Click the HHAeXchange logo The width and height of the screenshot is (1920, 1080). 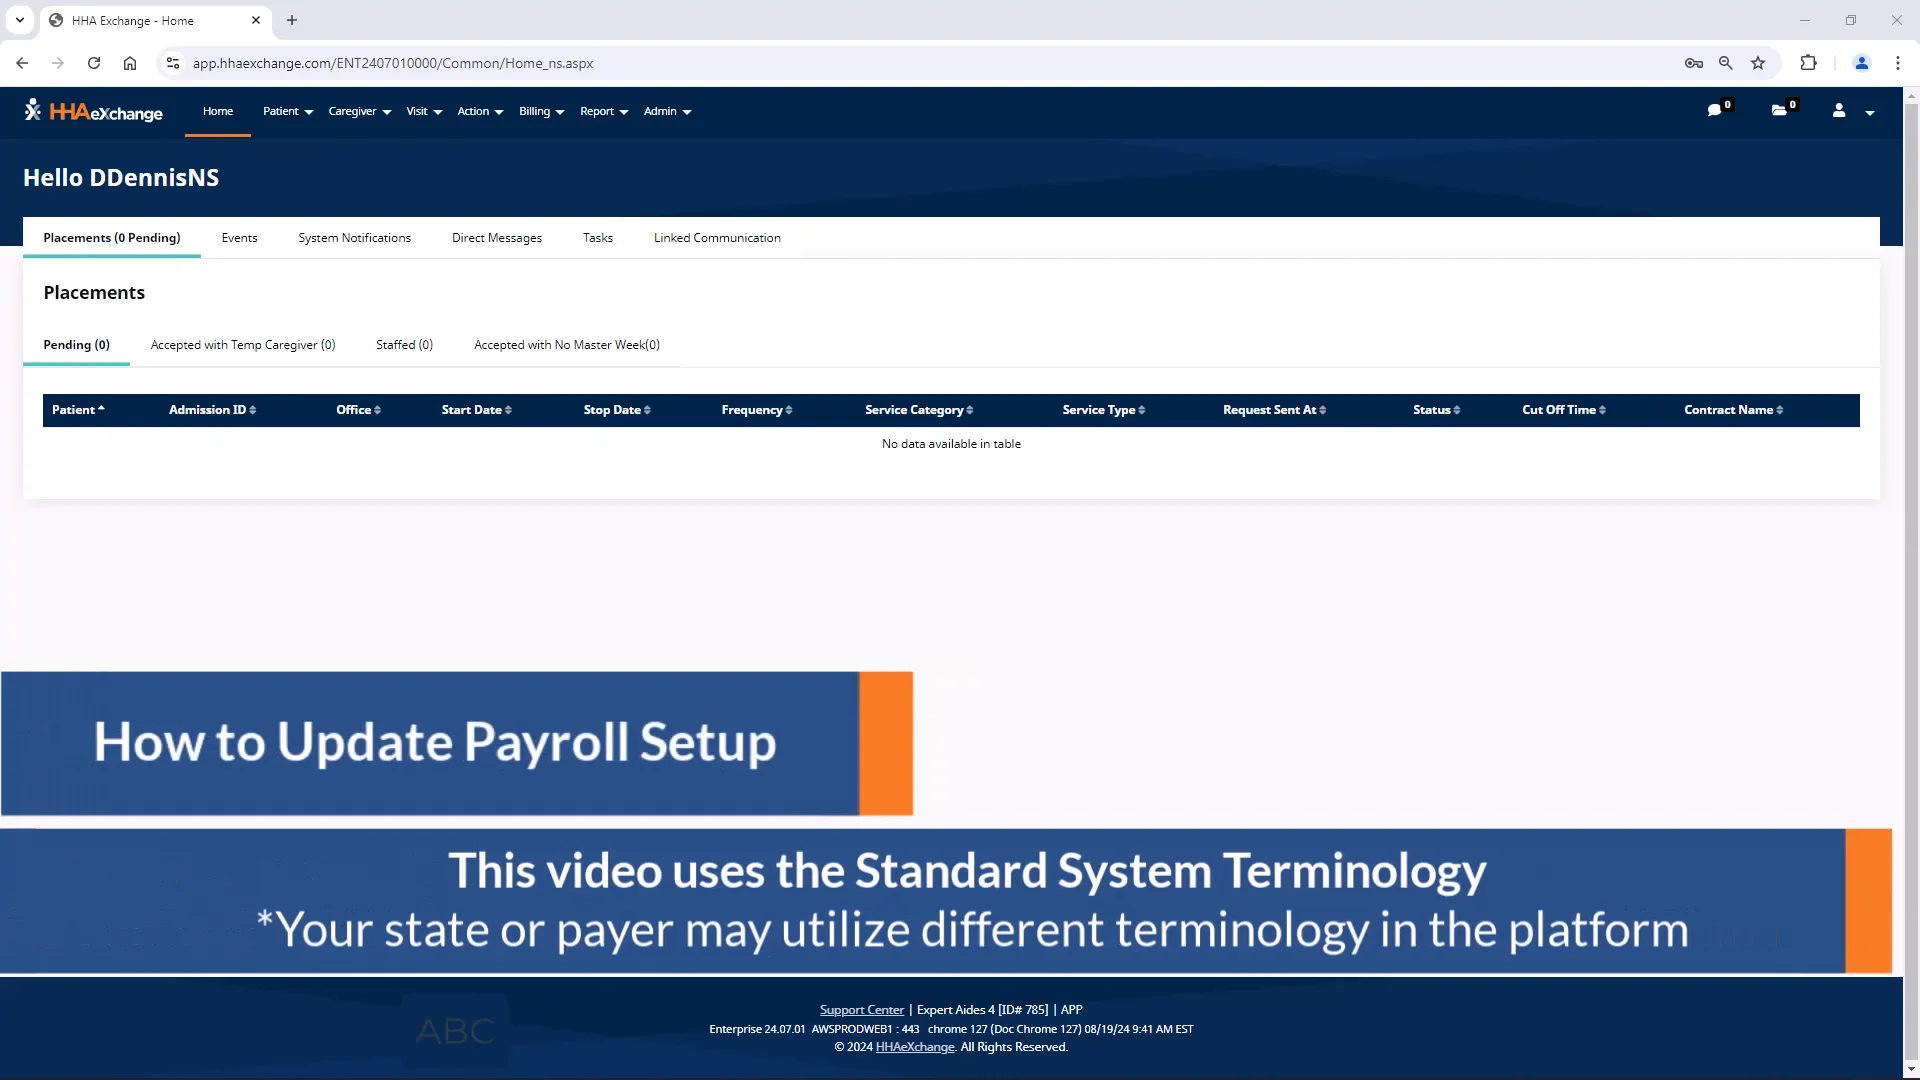[93, 111]
